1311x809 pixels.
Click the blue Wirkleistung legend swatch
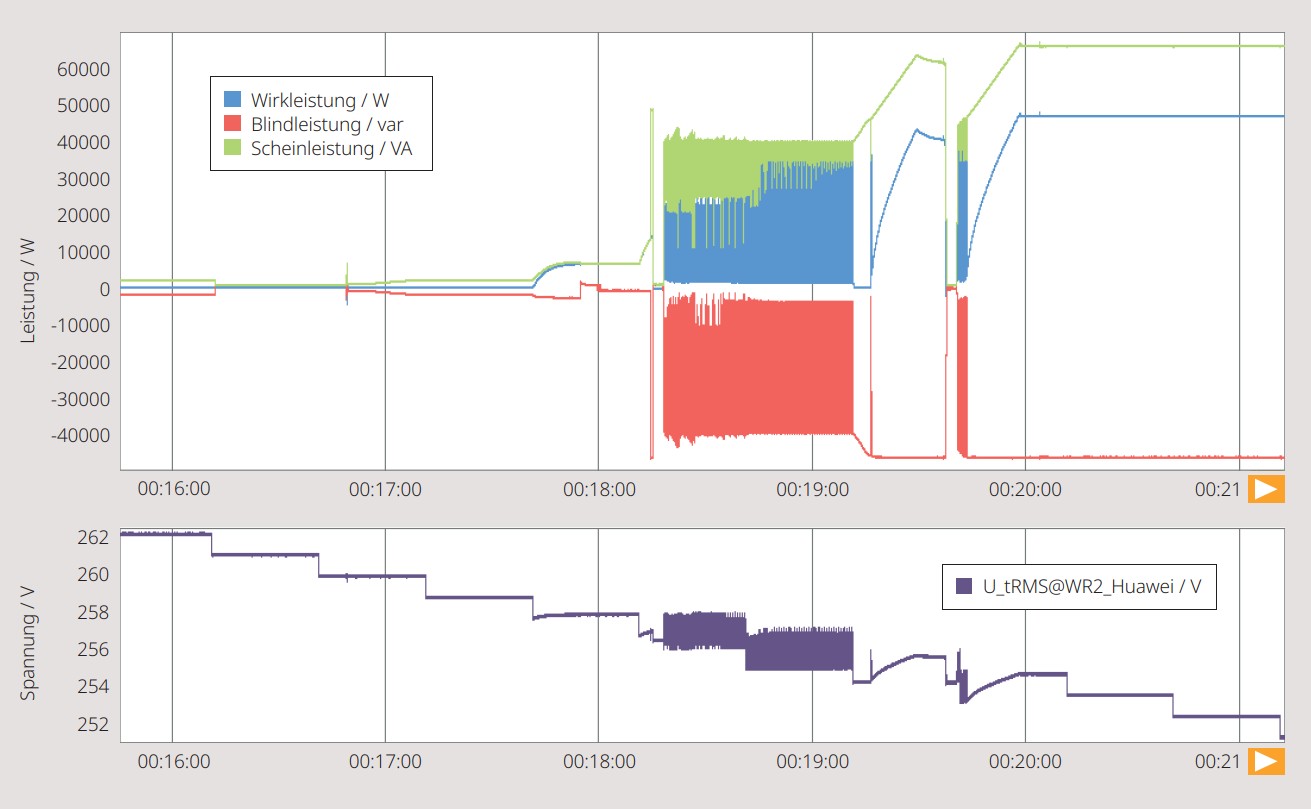tap(232, 100)
